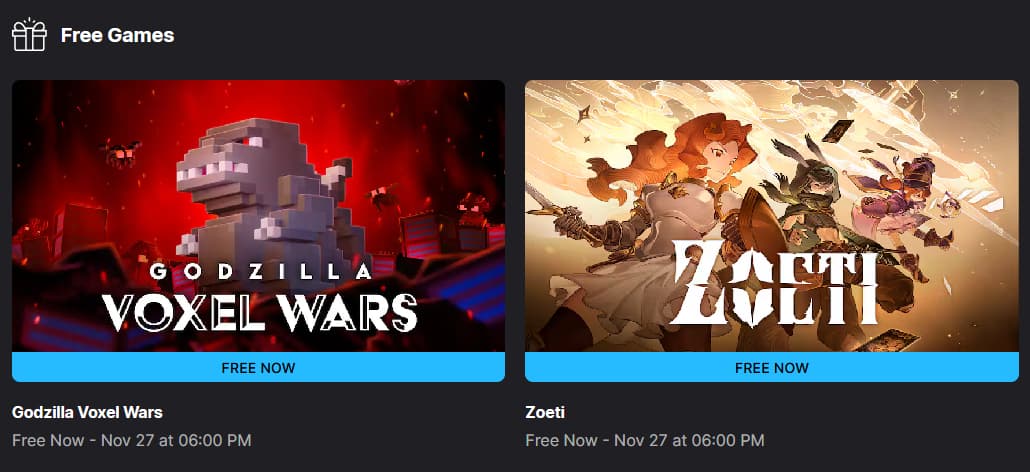Click the white ZOETI logo in the artwork

tap(775, 284)
